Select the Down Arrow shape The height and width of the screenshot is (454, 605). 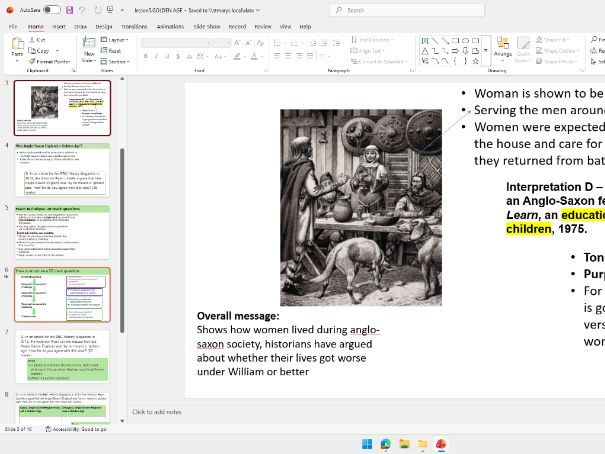tap(465, 51)
